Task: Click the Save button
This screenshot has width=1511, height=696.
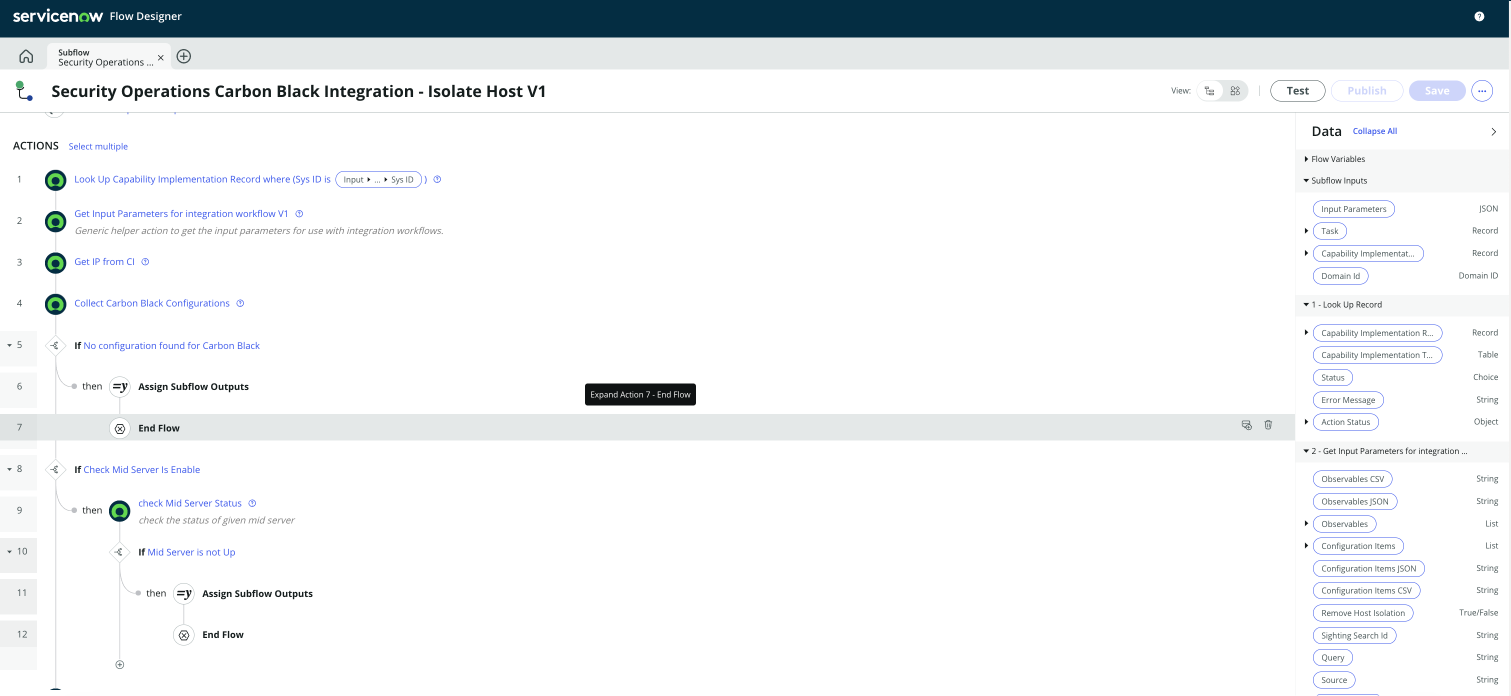Action: 1437,91
